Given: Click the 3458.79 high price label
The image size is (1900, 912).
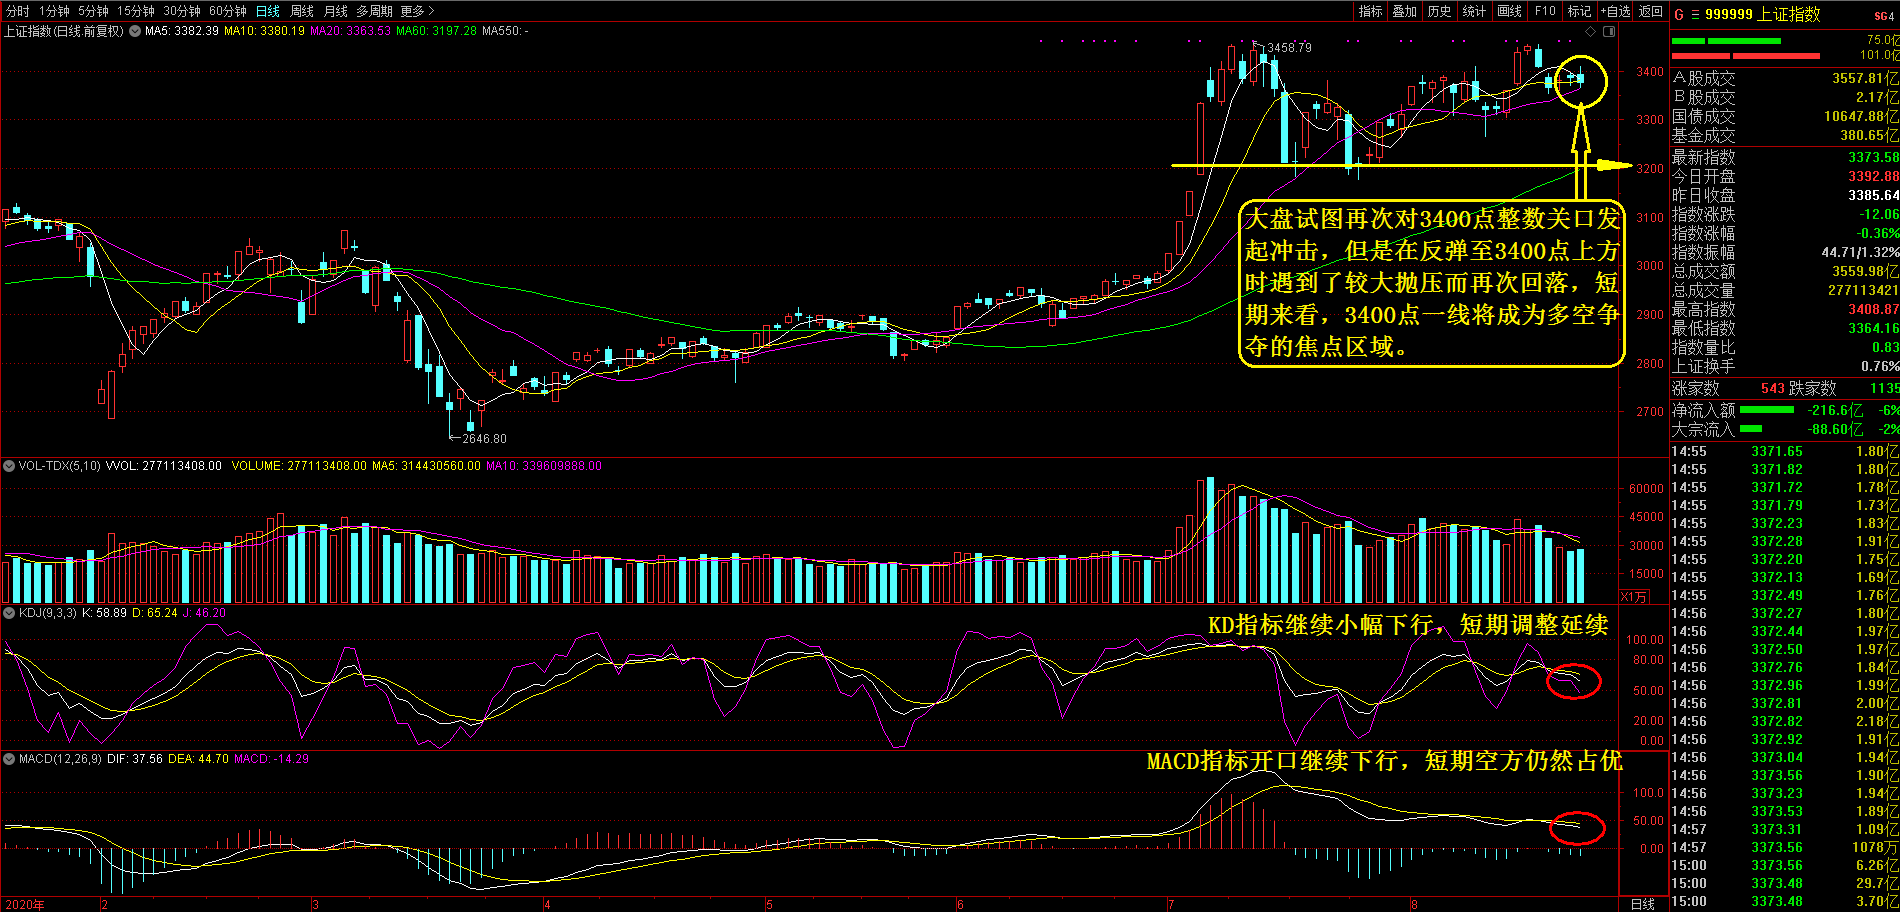Looking at the screenshot, I should coord(1288,48).
